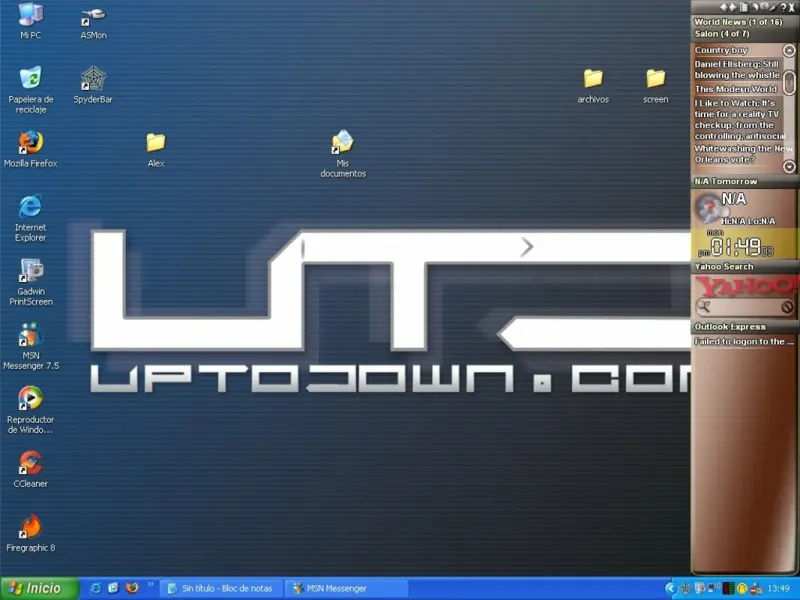Viewport: 800px width, 600px height.
Task: Click the Yahoo Search panel header
Action: tap(723, 266)
